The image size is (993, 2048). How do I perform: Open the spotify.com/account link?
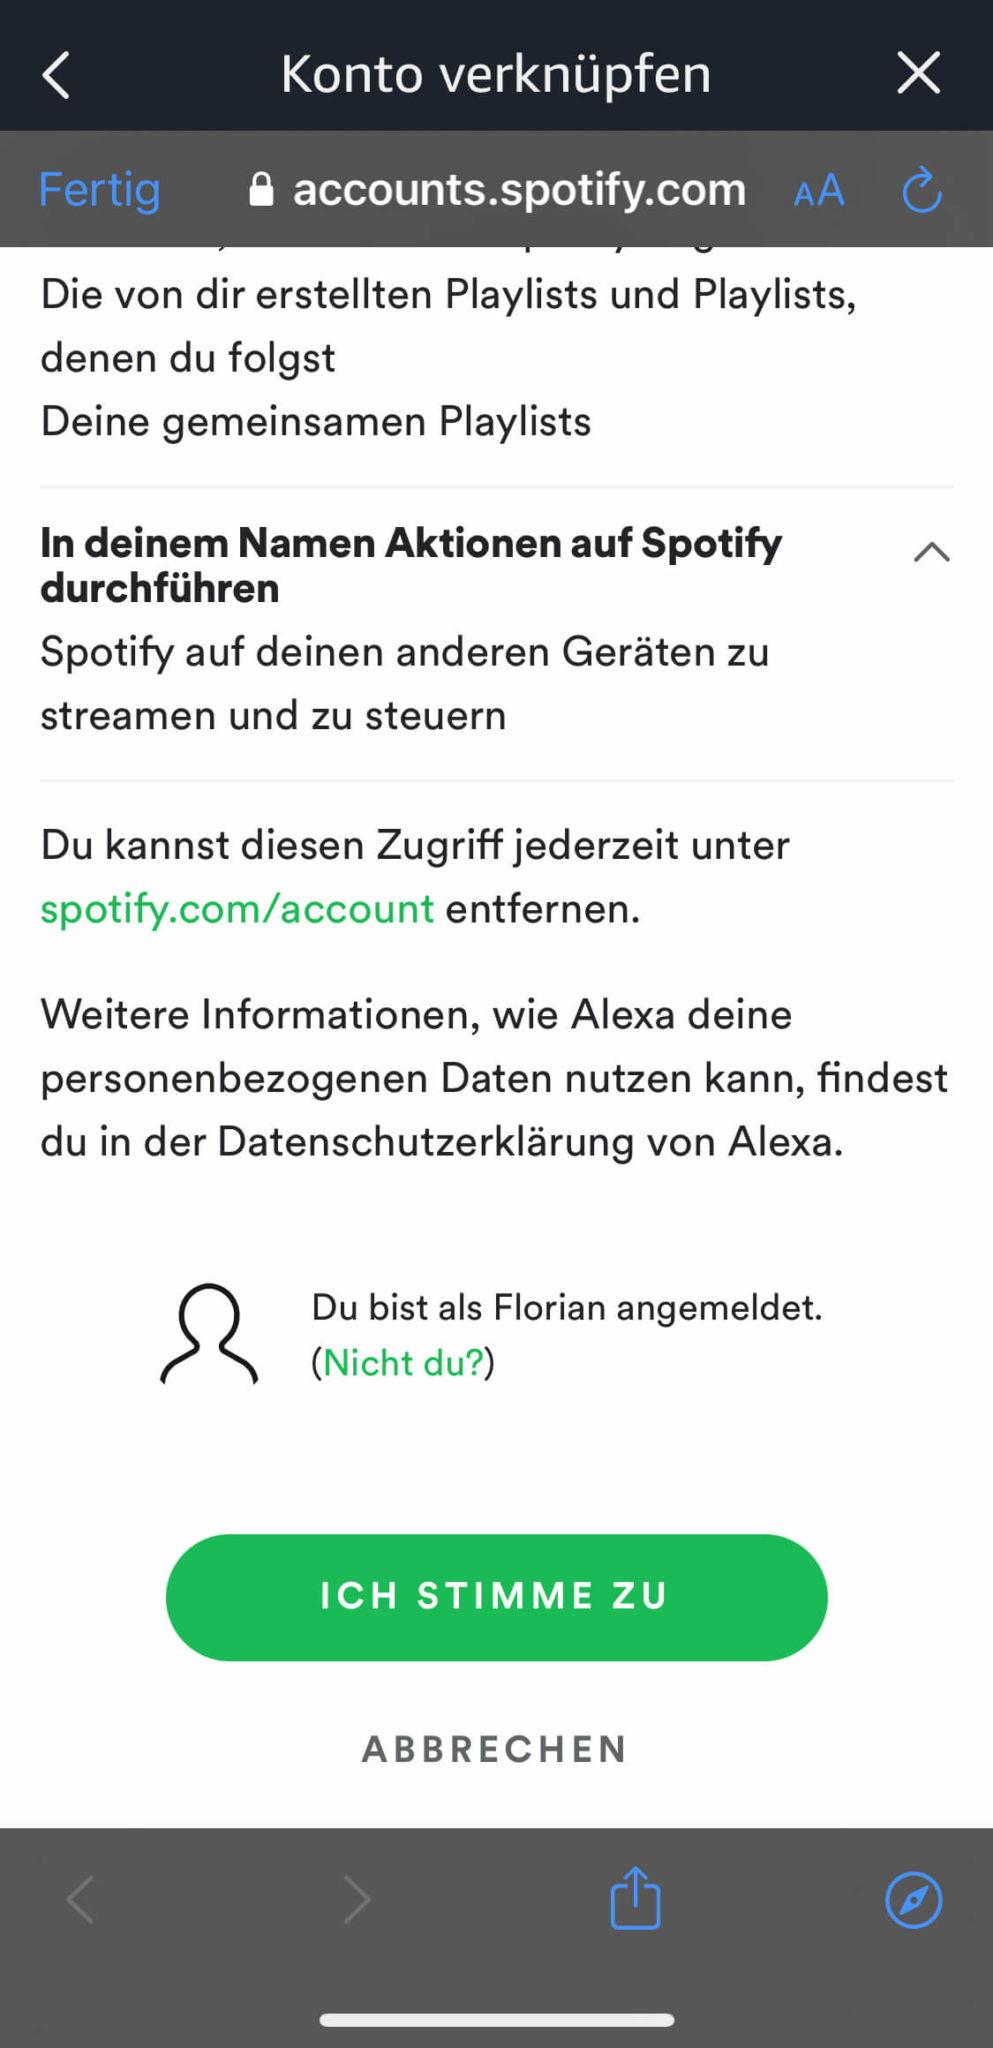pyautogui.click(x=237, y=909)
